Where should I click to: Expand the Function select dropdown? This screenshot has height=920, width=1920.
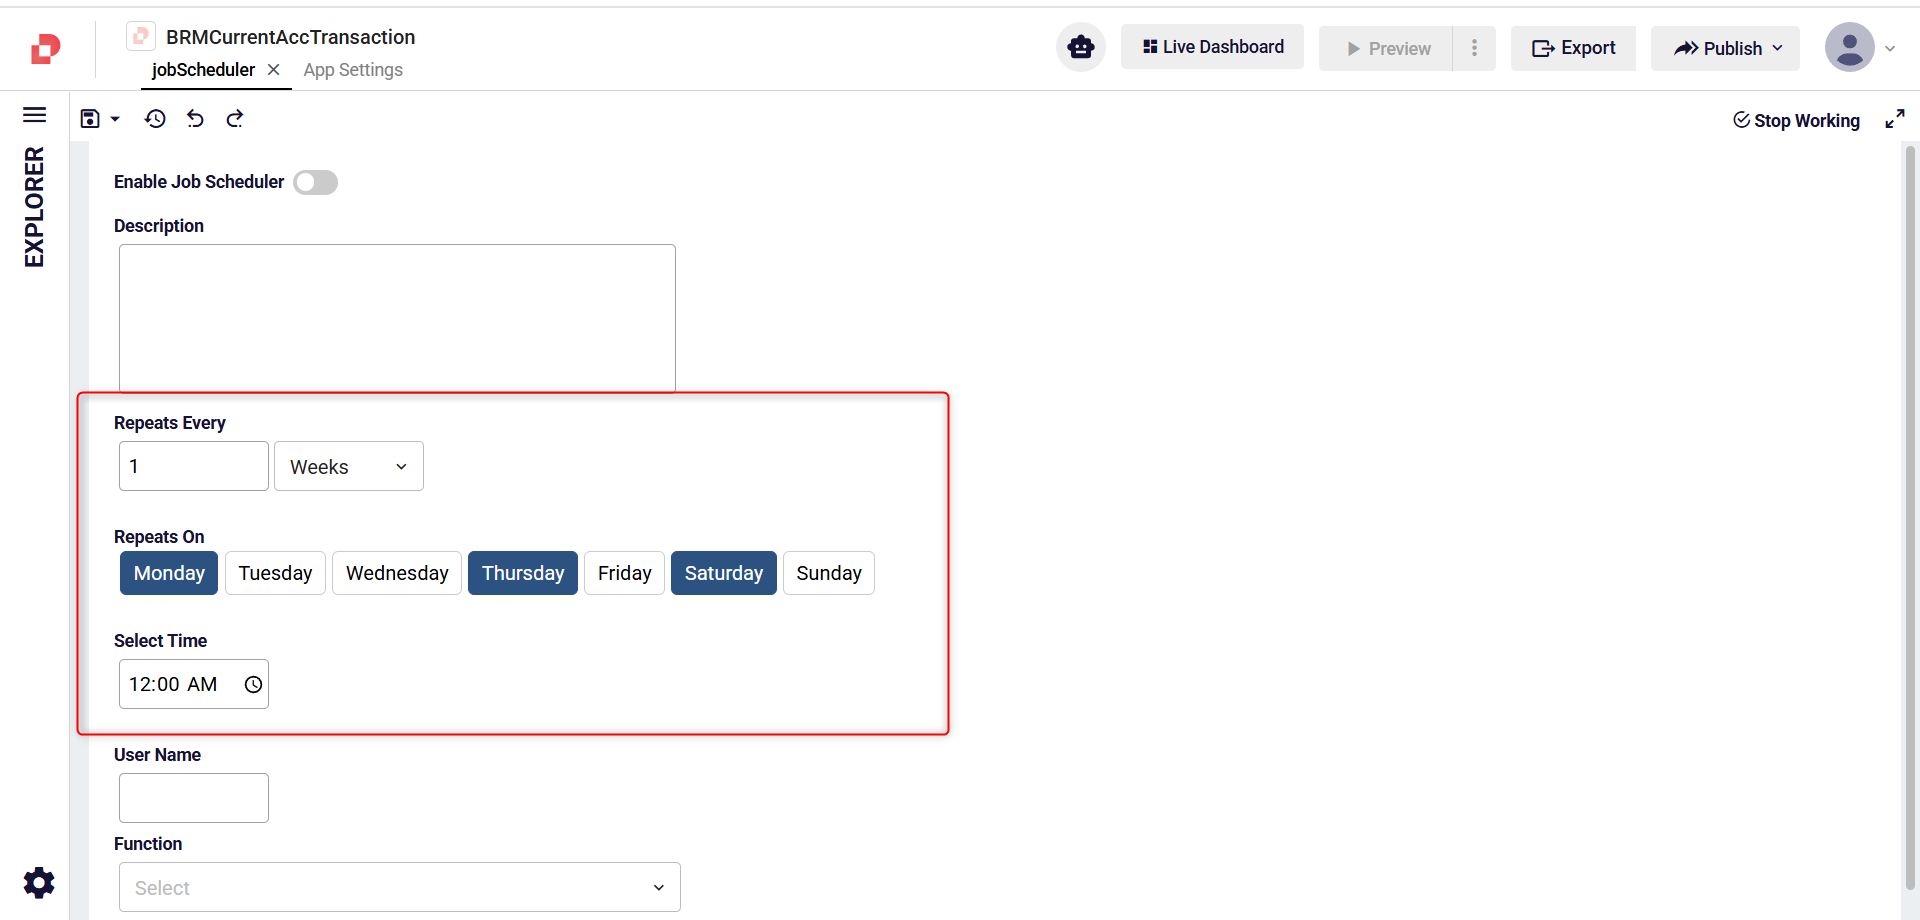tap(399, 887)
